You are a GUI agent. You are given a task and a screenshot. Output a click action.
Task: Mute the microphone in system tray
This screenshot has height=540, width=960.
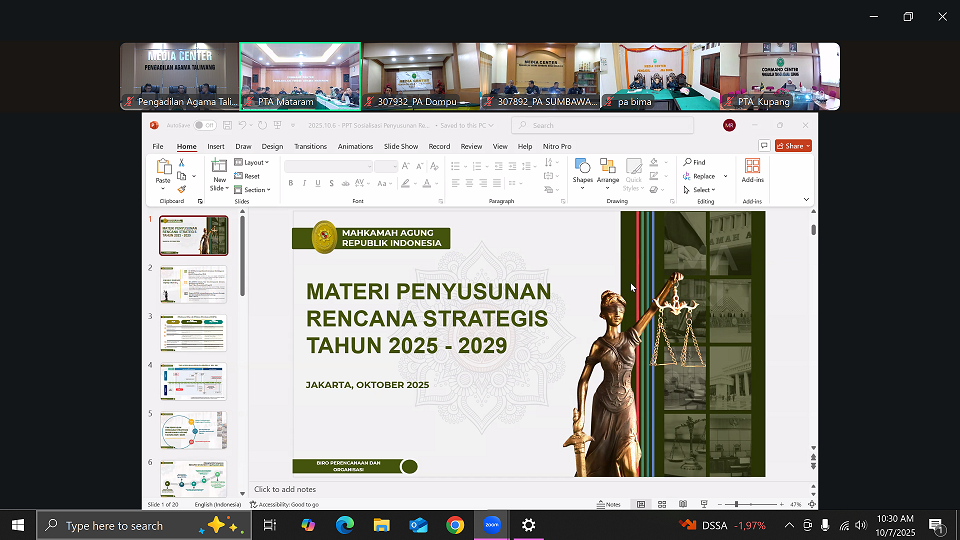coord(825,525)
